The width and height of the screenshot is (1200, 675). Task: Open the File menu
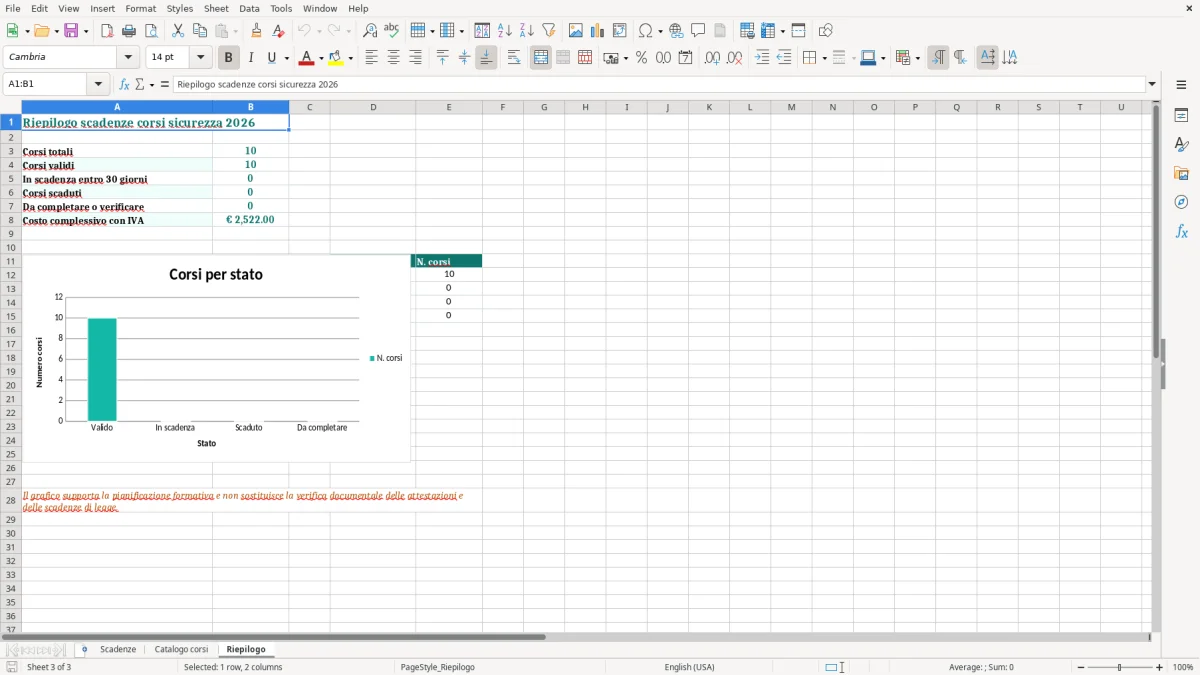click(x=12, y=8)
